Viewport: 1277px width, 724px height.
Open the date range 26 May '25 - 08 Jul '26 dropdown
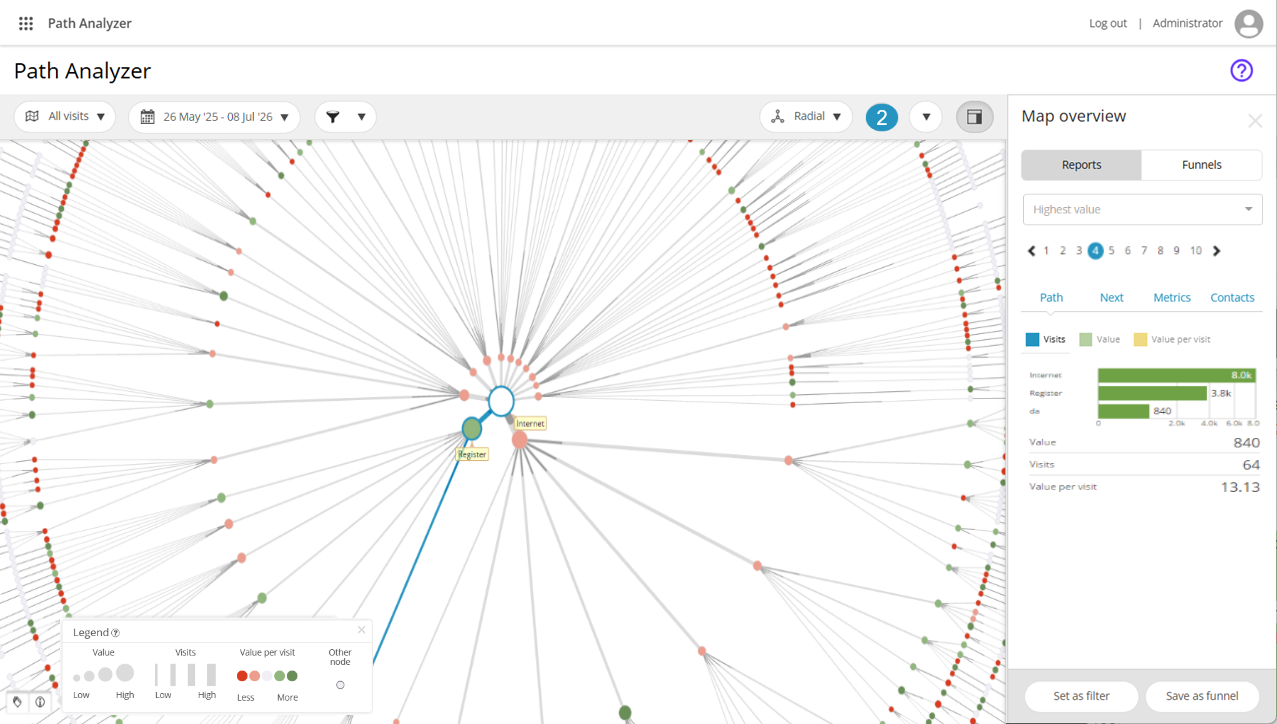215,117
